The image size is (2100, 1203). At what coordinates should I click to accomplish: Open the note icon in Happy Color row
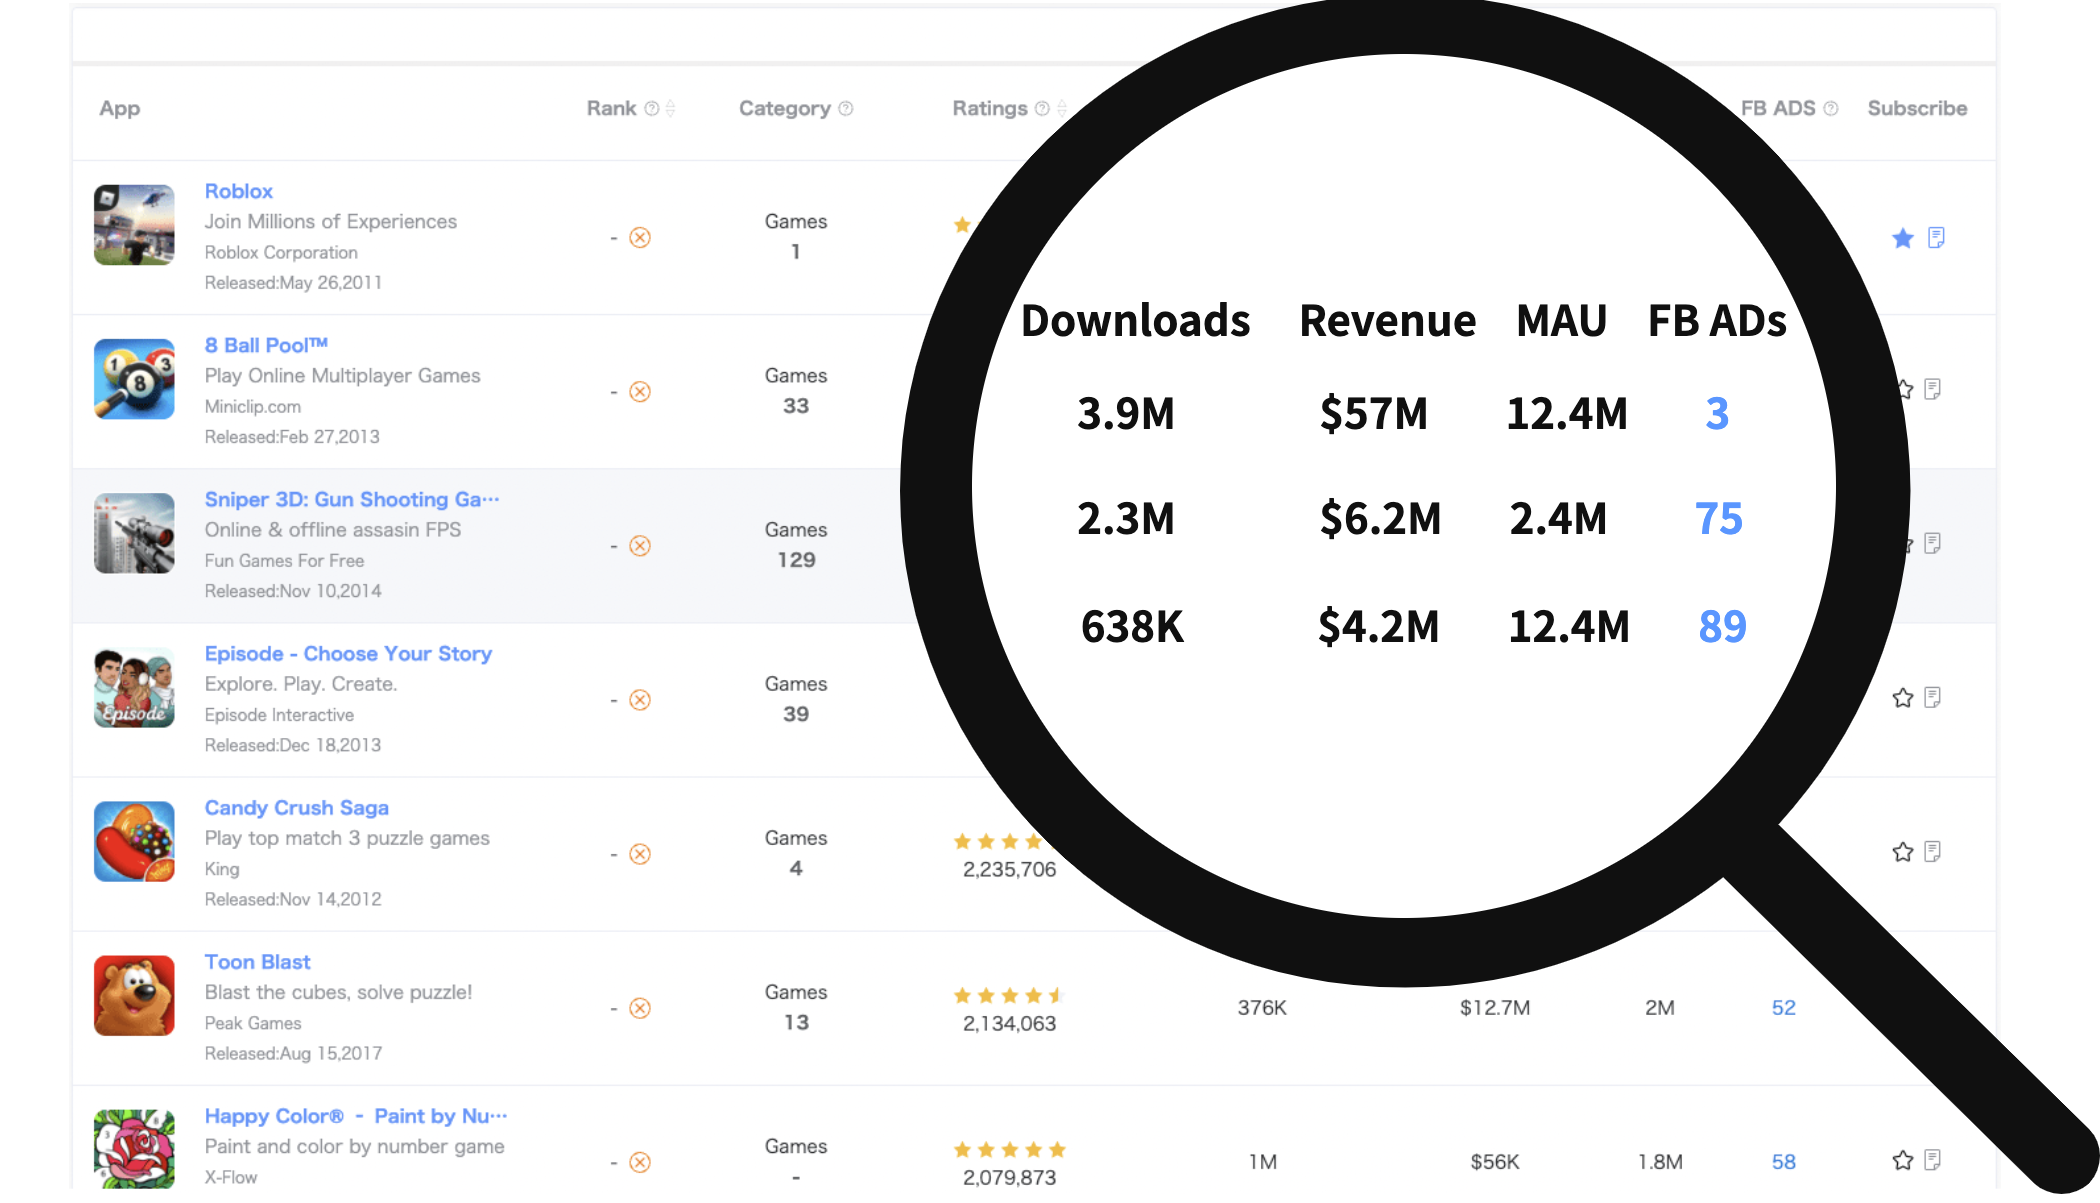1932,1159
